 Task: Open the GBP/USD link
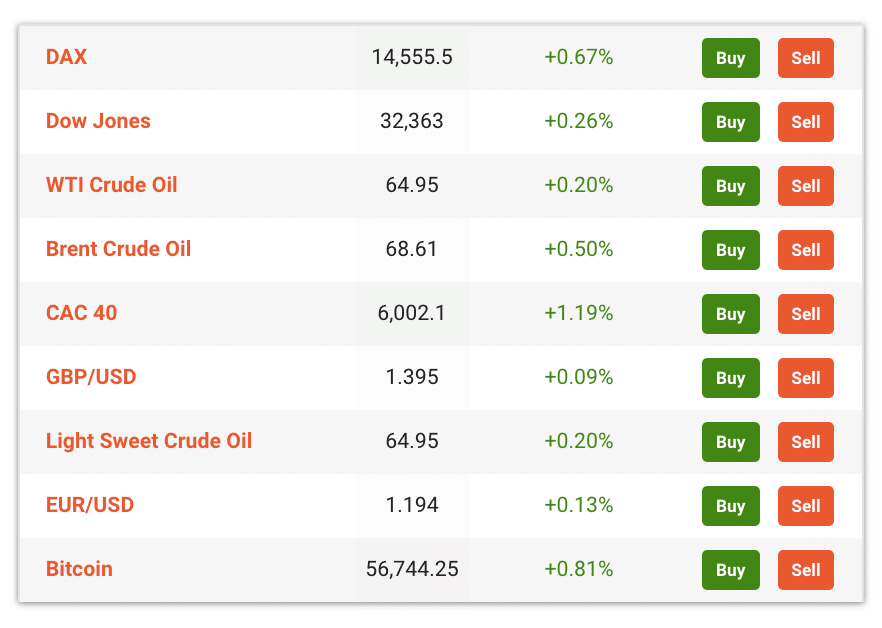tap(91, 377)
